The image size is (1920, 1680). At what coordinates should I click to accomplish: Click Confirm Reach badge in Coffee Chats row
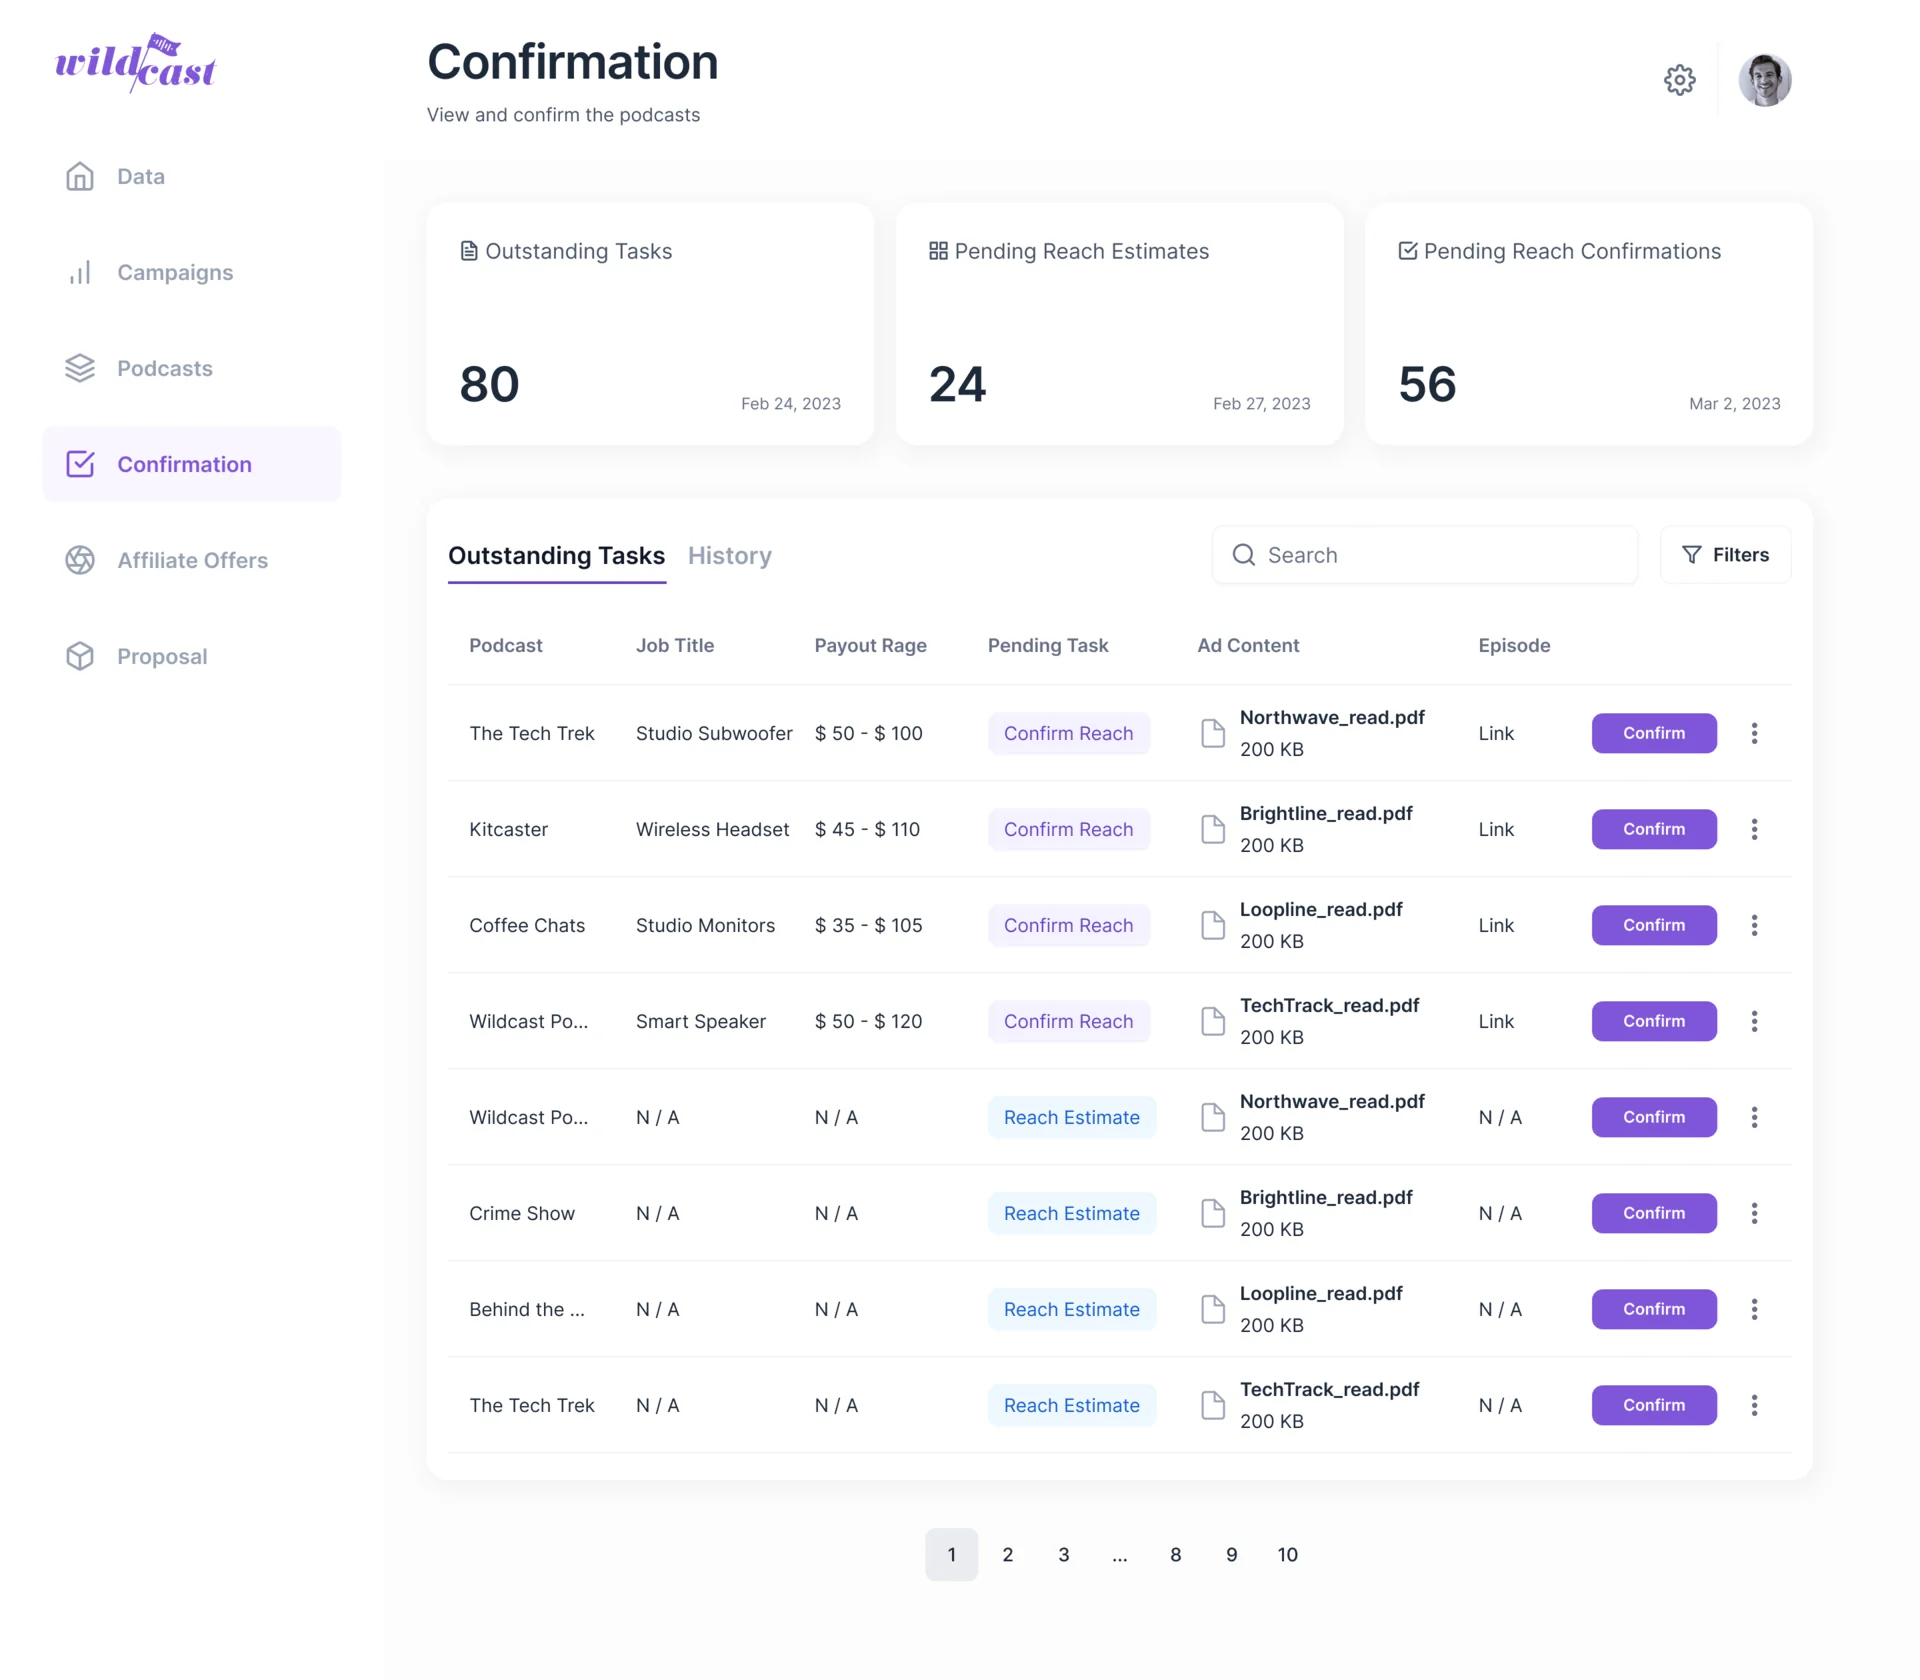[1068, 925]
